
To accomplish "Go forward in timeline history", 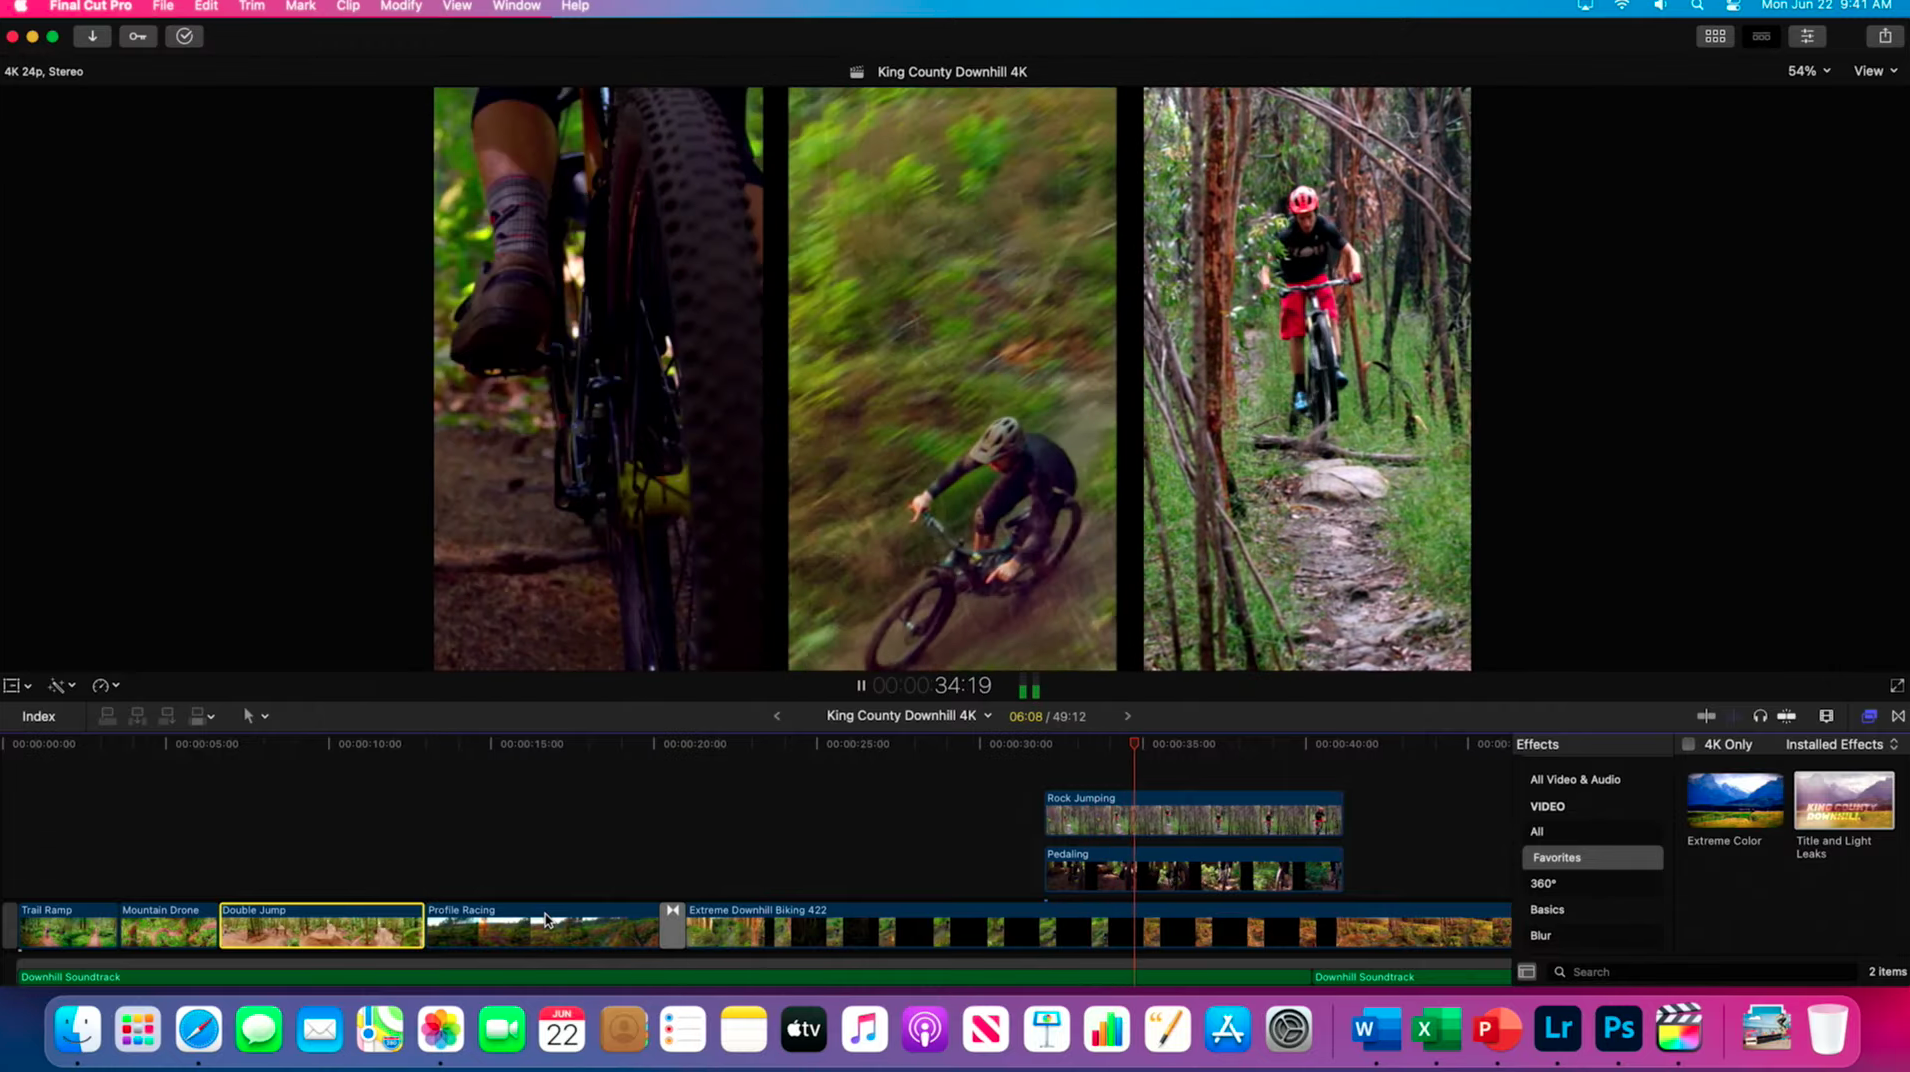I will pos(1127,716).
